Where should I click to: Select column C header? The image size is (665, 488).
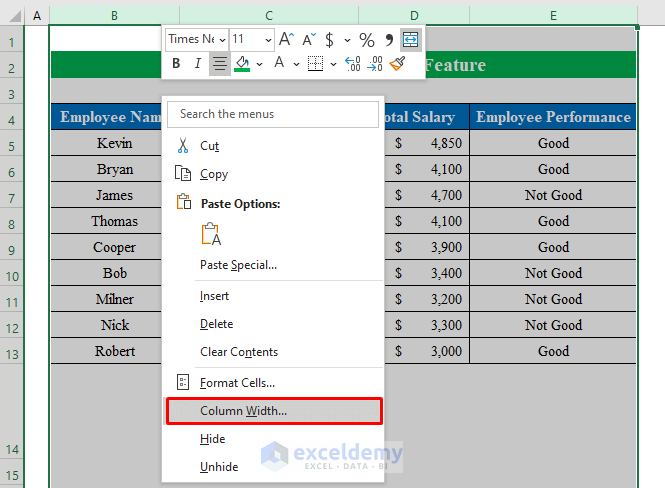click(x=269, y=16)
